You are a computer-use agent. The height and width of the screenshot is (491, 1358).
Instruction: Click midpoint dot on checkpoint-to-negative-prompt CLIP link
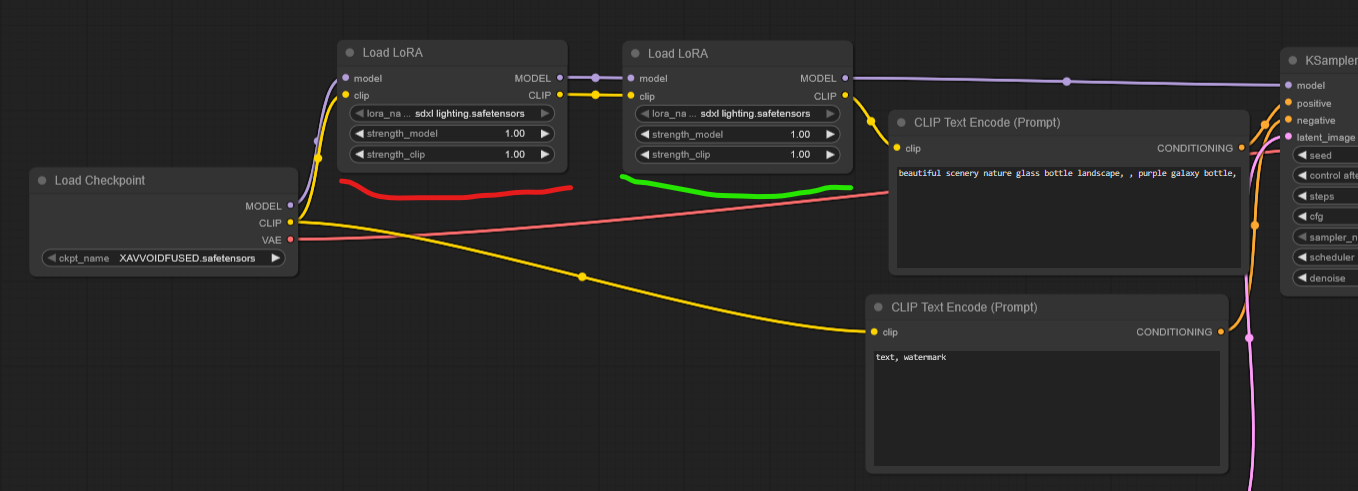tap(582, 277)
